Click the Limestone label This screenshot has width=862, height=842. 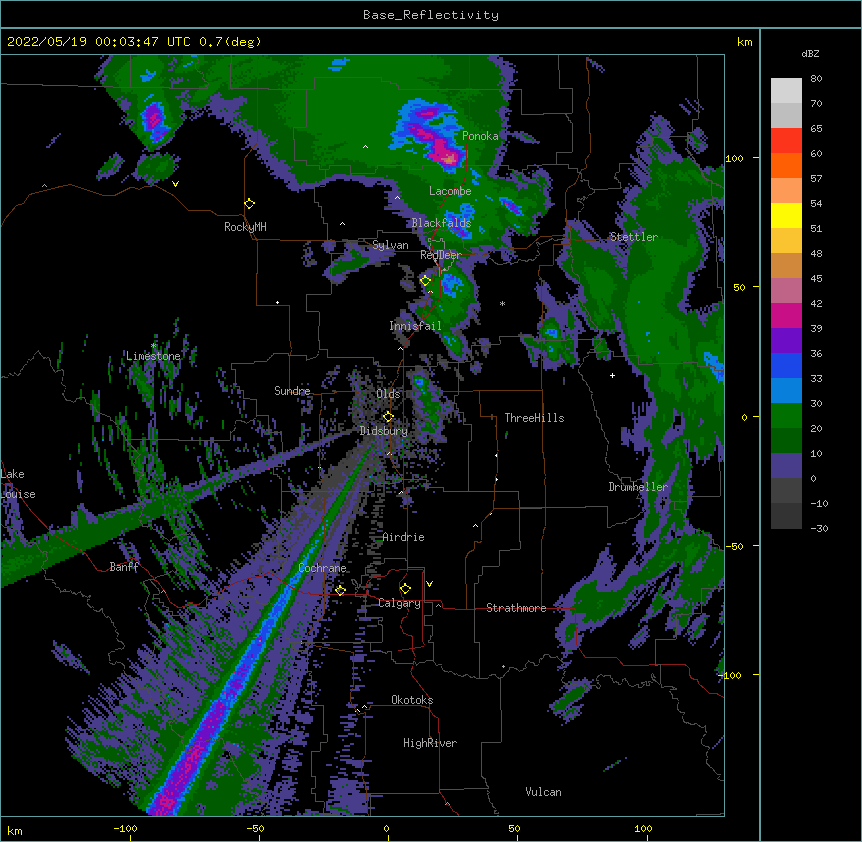153,356
